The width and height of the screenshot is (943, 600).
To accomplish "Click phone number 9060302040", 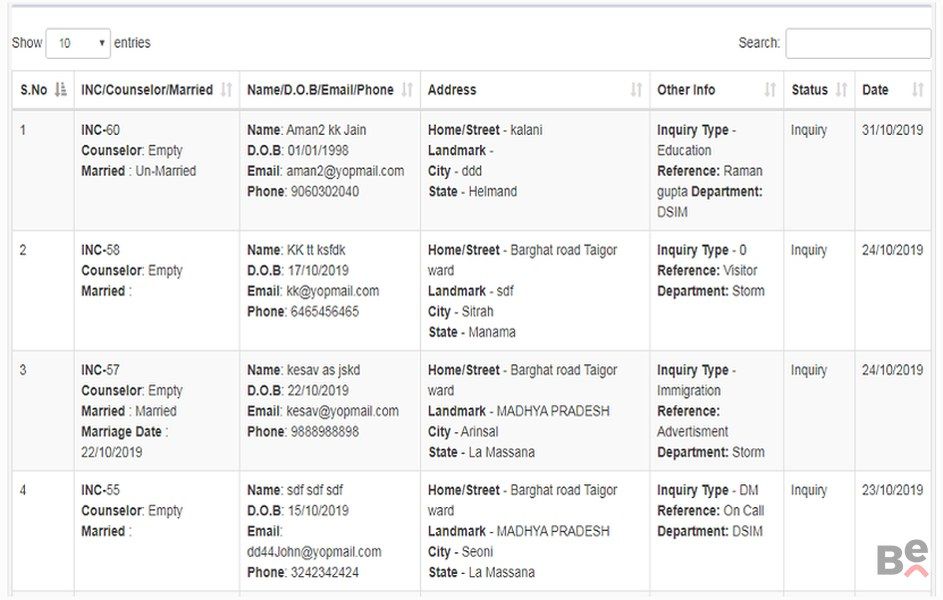I will (x=324, y=191).
